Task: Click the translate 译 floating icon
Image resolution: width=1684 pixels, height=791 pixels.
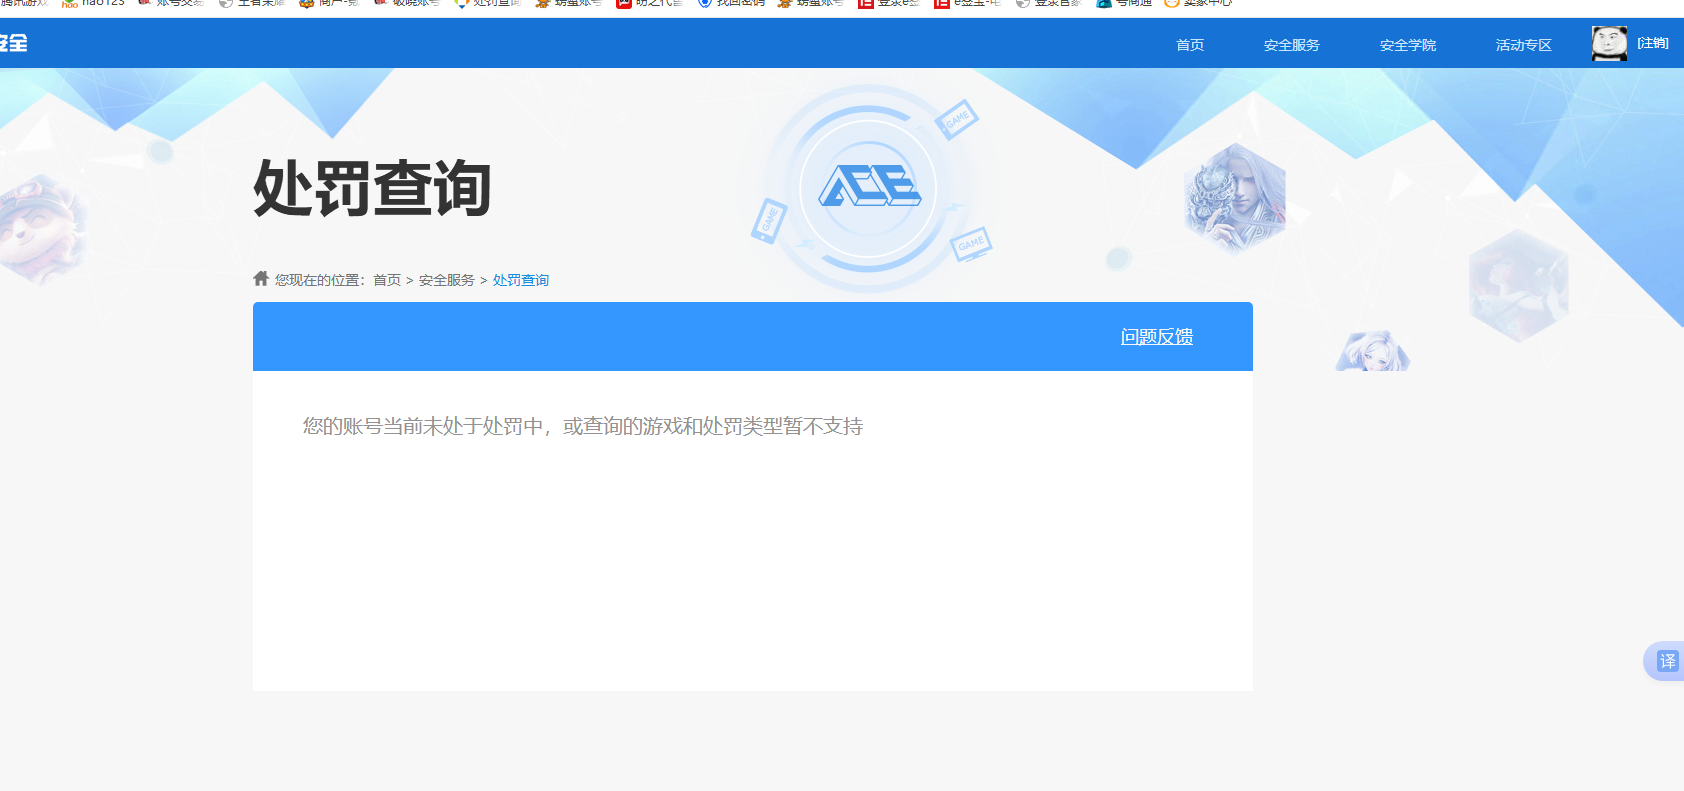Action: (1667, 661)
